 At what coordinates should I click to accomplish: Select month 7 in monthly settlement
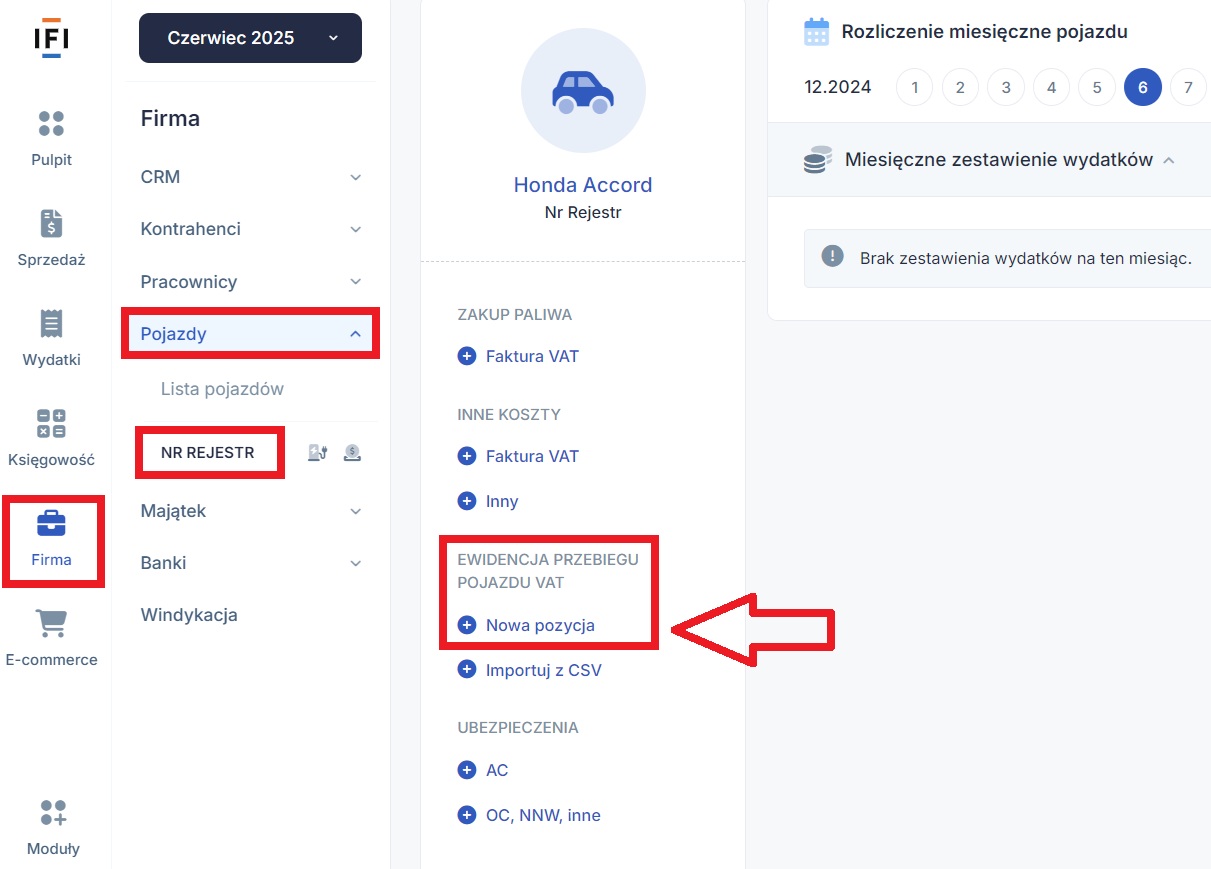(x=1188, y=87)
